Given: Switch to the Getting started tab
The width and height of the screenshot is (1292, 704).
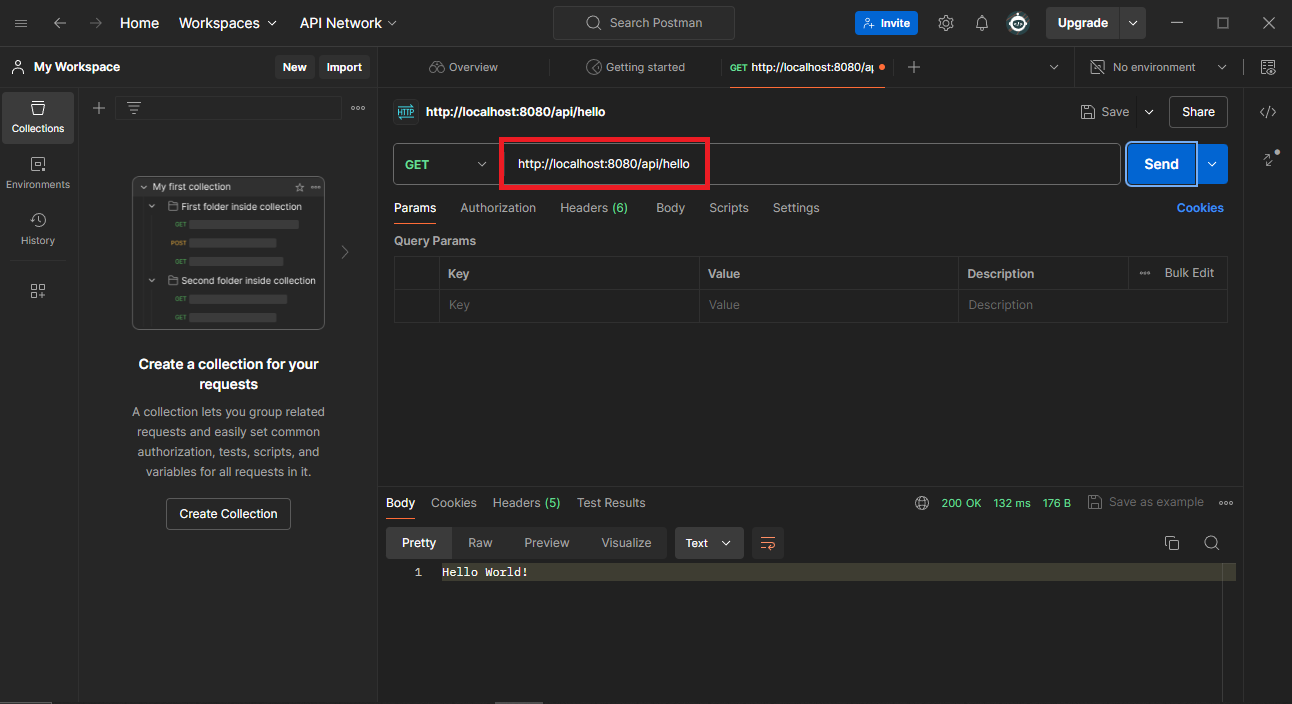Looking at the screenshot, I should (635, 67).
